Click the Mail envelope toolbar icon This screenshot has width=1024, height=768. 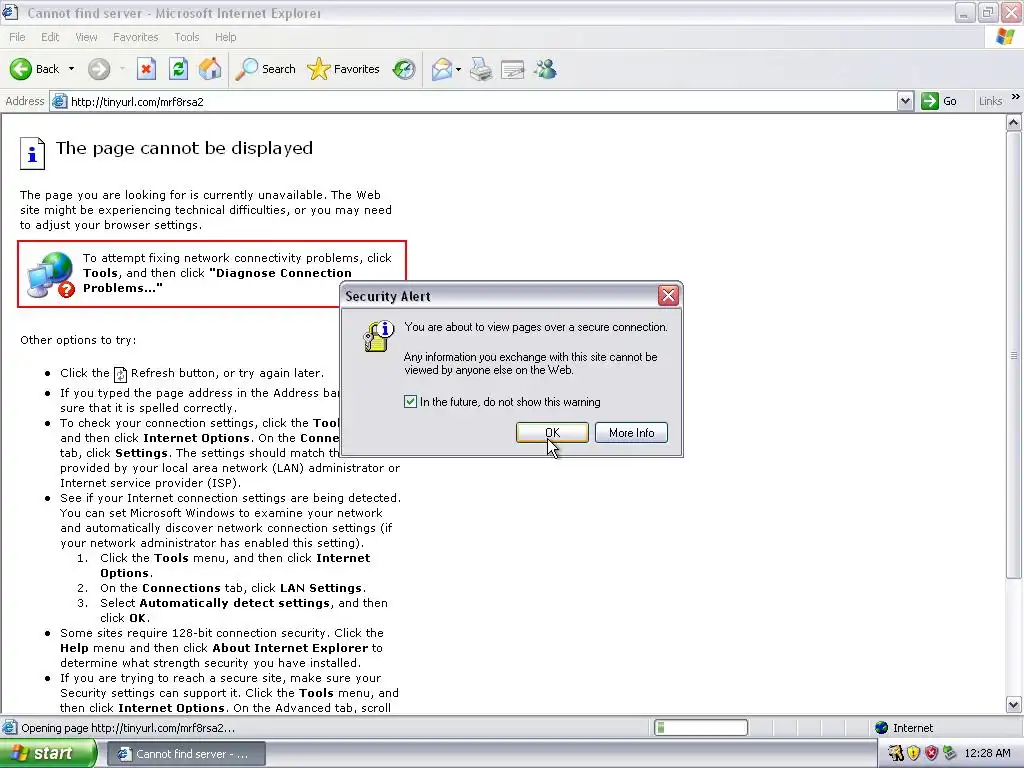point(442,69)
